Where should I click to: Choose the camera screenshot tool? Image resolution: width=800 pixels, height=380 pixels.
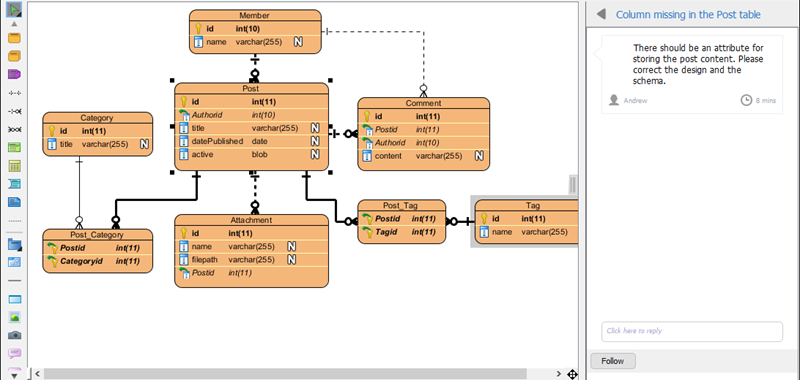tap(15, 335)
